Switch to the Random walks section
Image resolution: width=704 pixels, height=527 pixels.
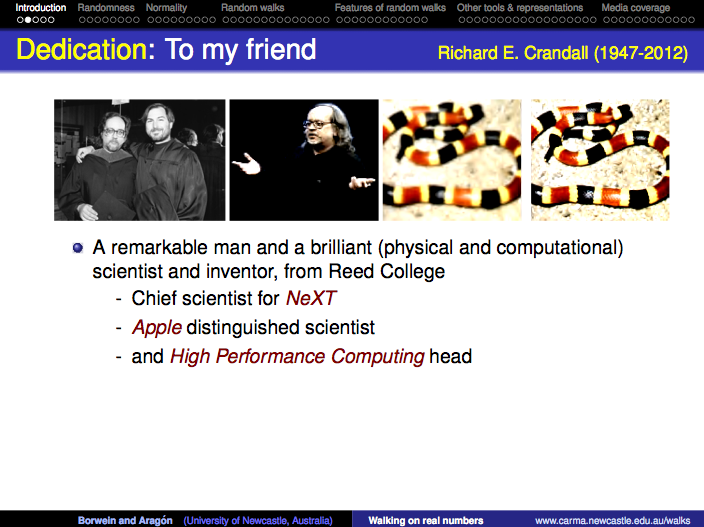point(252,7)
